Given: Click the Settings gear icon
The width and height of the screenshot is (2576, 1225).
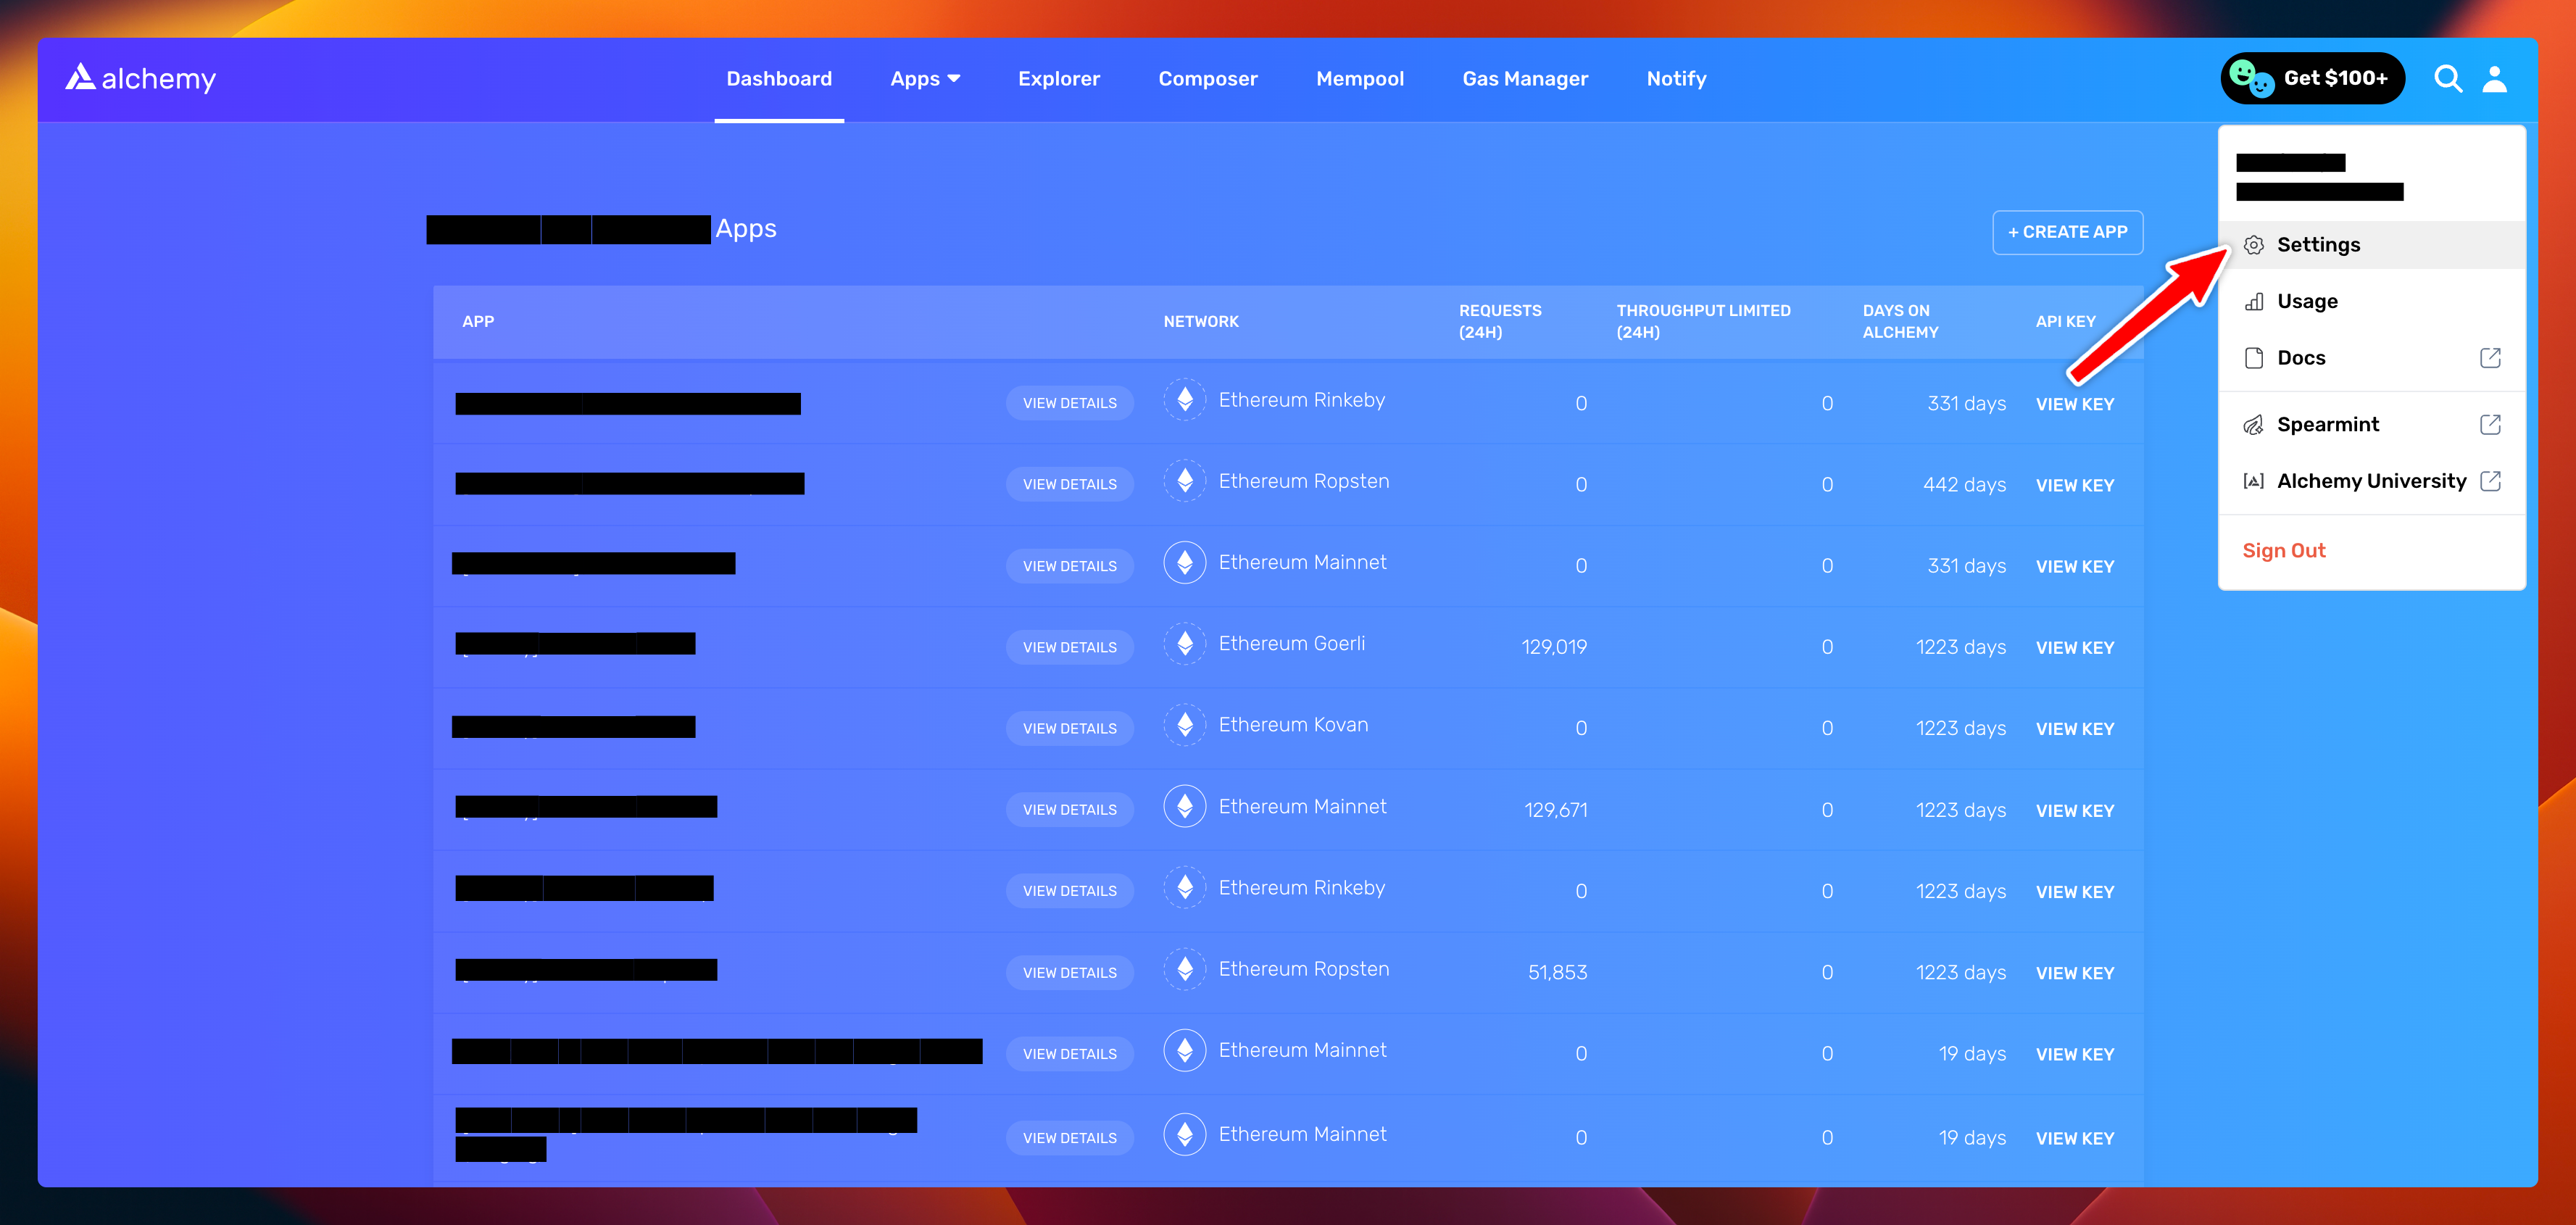Looking at the screenshot, I should [2253, 245].
